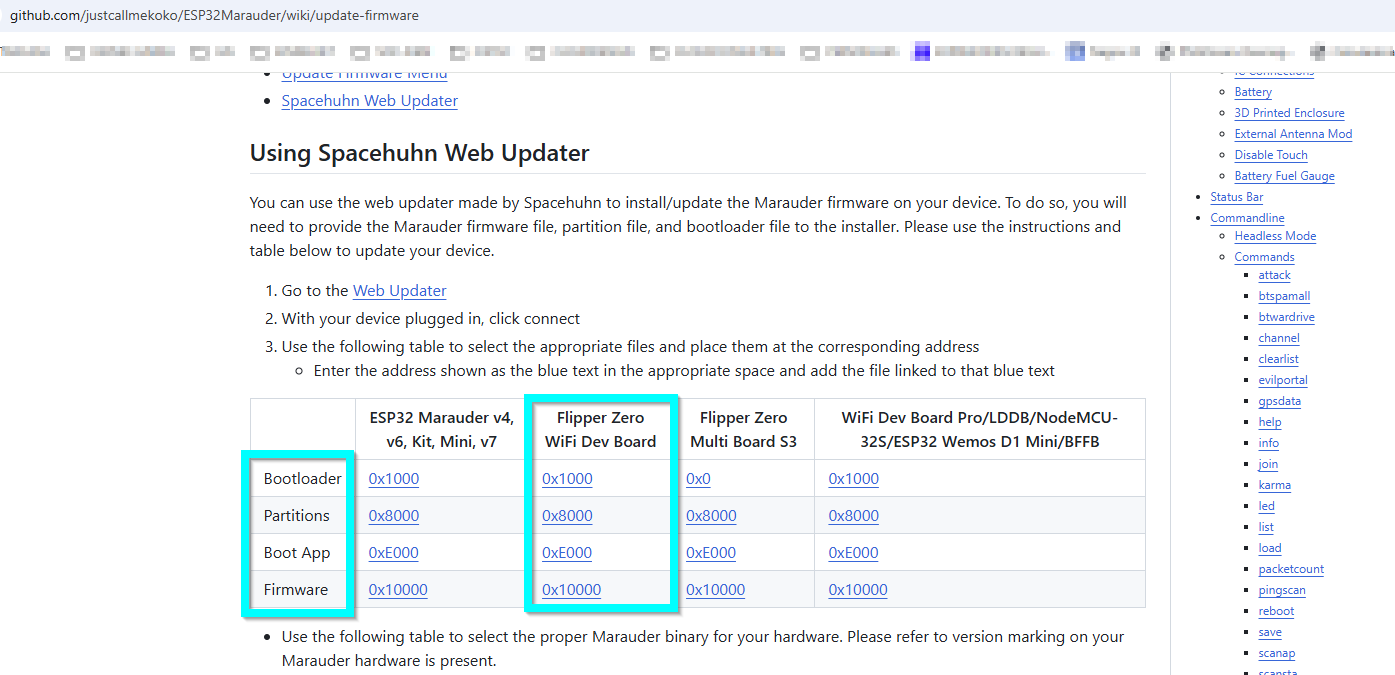Open the Status Bar wiki page
1395x675 pixels.
point(1236,197)
